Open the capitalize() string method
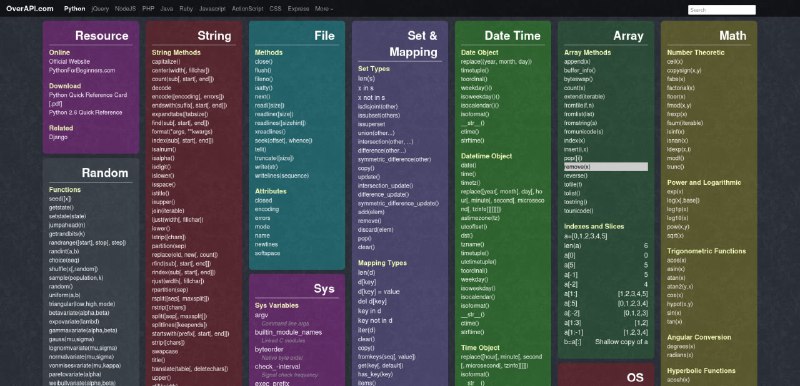The width and height of the screenshot is (800, 386). [x=166, y=61]
